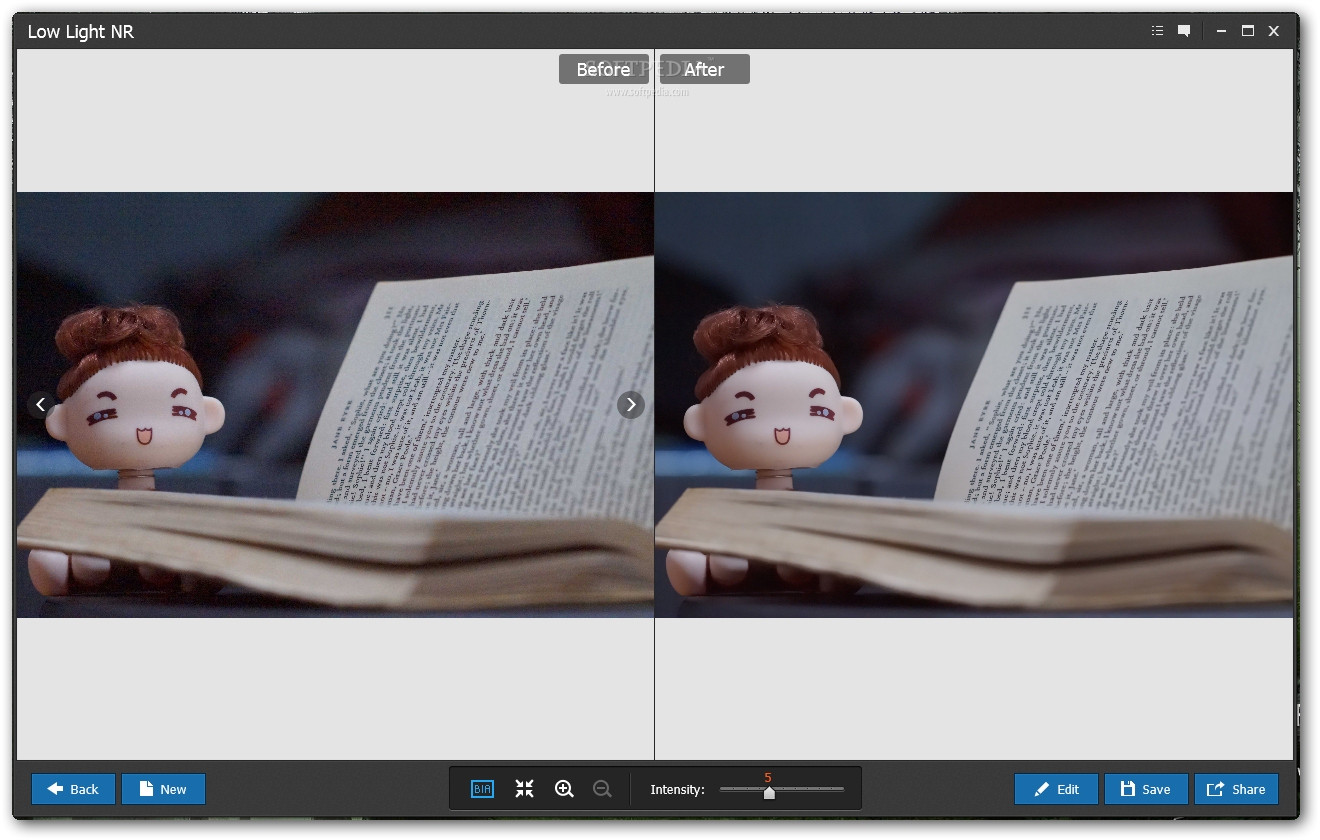
Task: Fit image to window icon
Action: [x=524, y=789]
